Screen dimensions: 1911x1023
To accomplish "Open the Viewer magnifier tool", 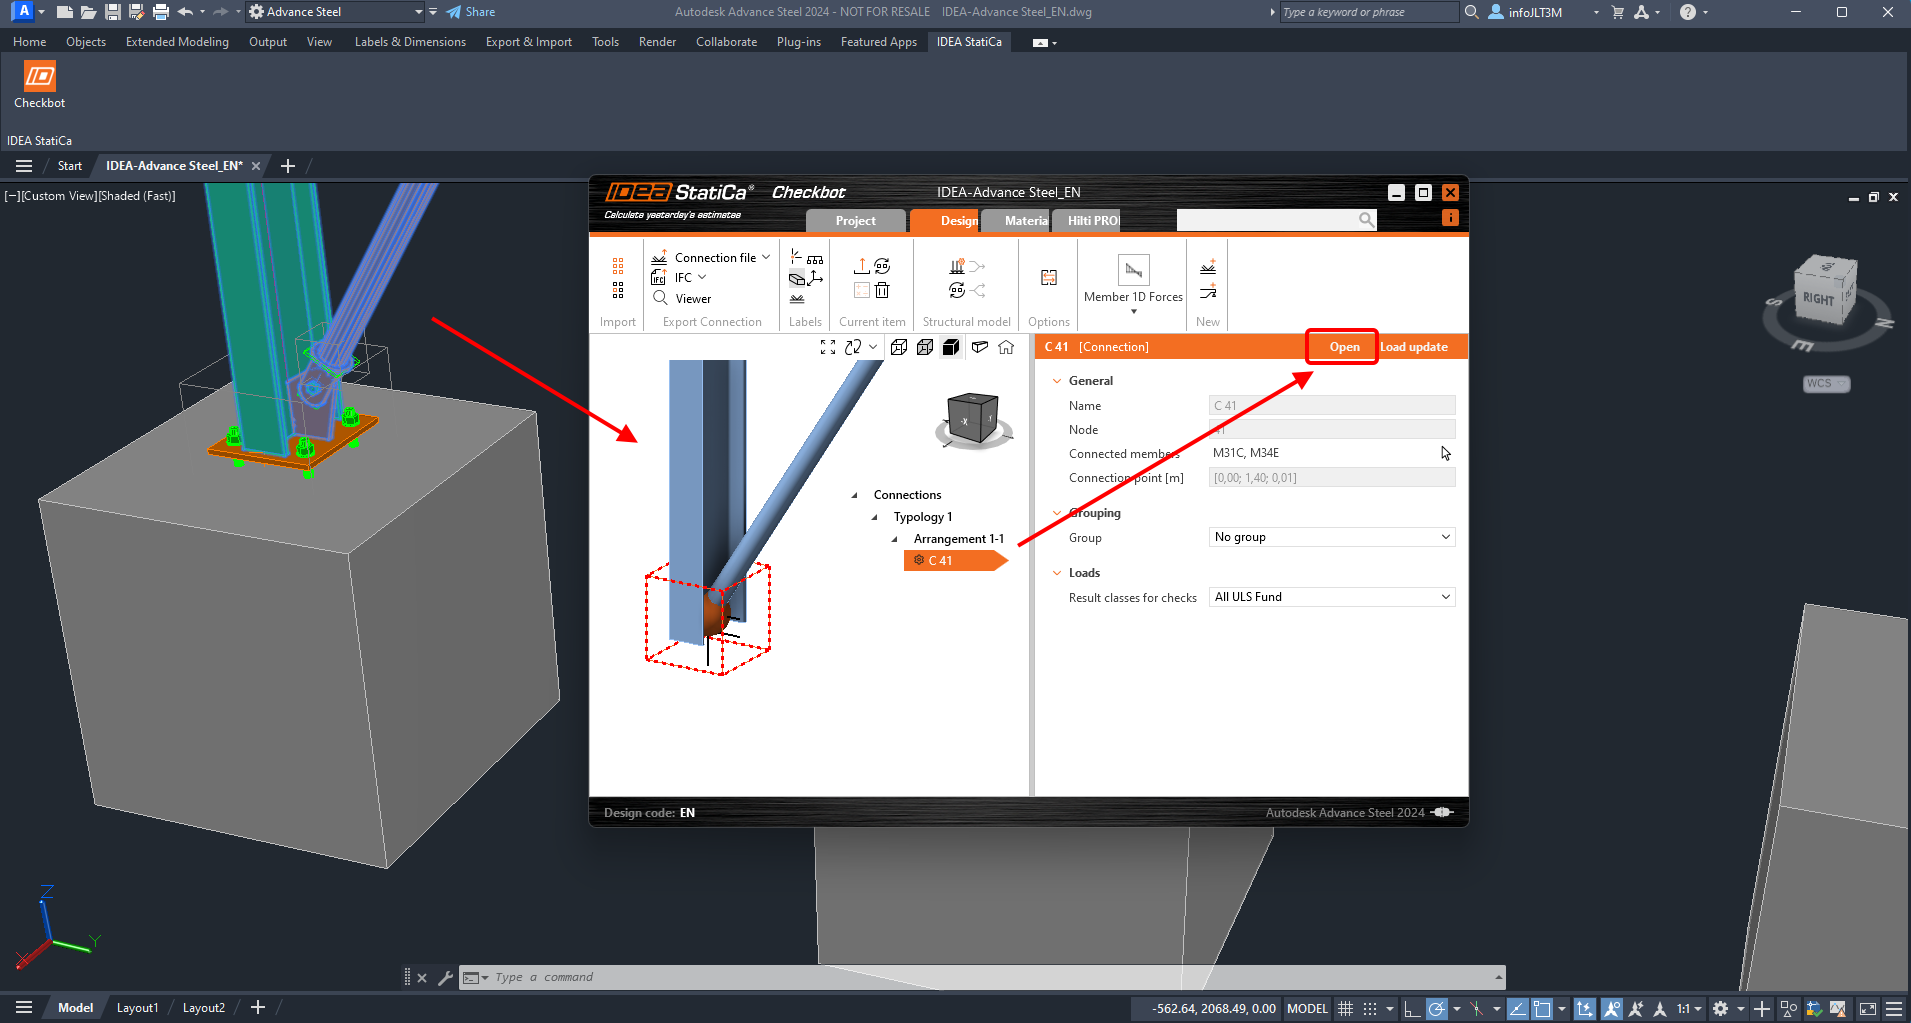I will [660, 298].
